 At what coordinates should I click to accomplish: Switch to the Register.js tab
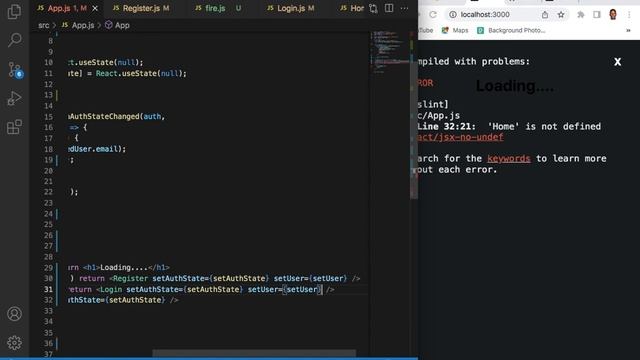coord(141,8)
